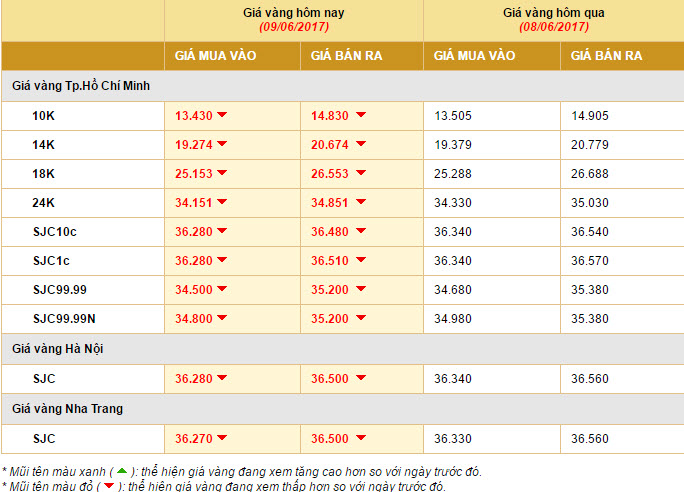The width and height of the screenshot is (684, 492).
Task: Click the 'Mũi tên màu đỏ' legend note
Action: pos(223,486)
